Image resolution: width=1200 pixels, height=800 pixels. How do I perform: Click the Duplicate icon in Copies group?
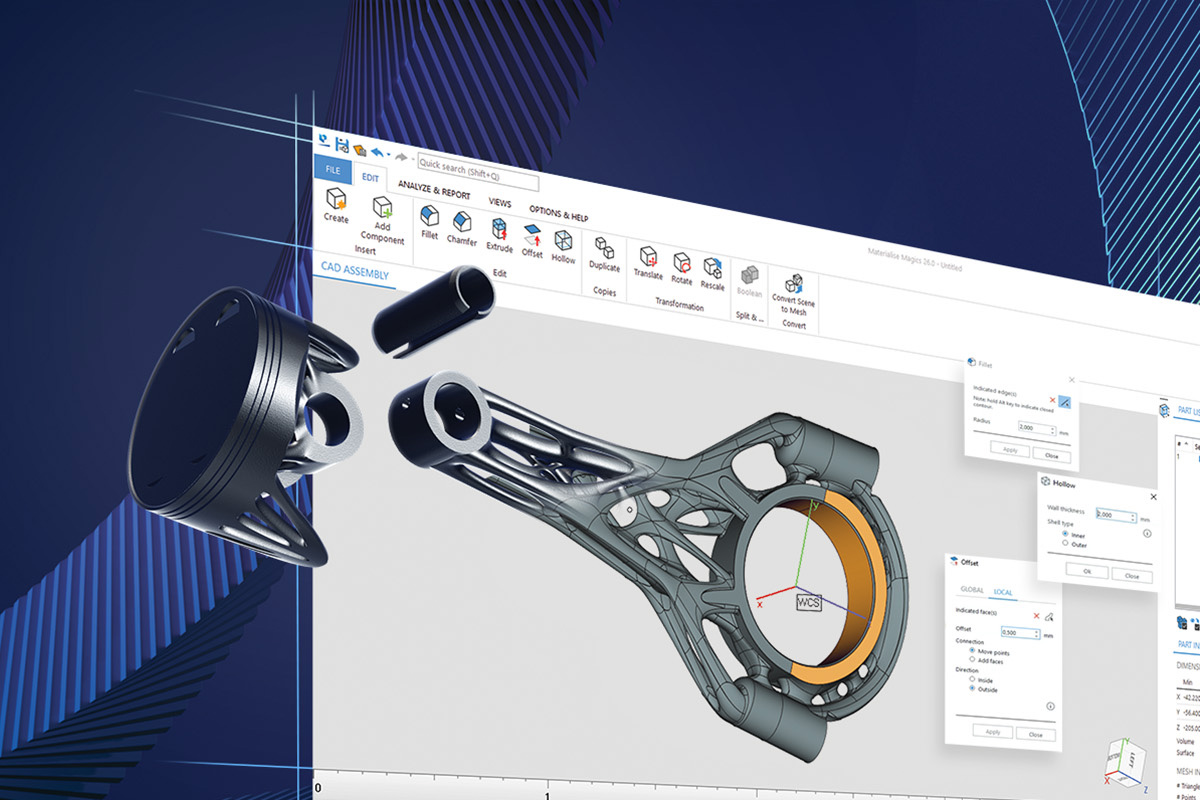pos(603,248)
